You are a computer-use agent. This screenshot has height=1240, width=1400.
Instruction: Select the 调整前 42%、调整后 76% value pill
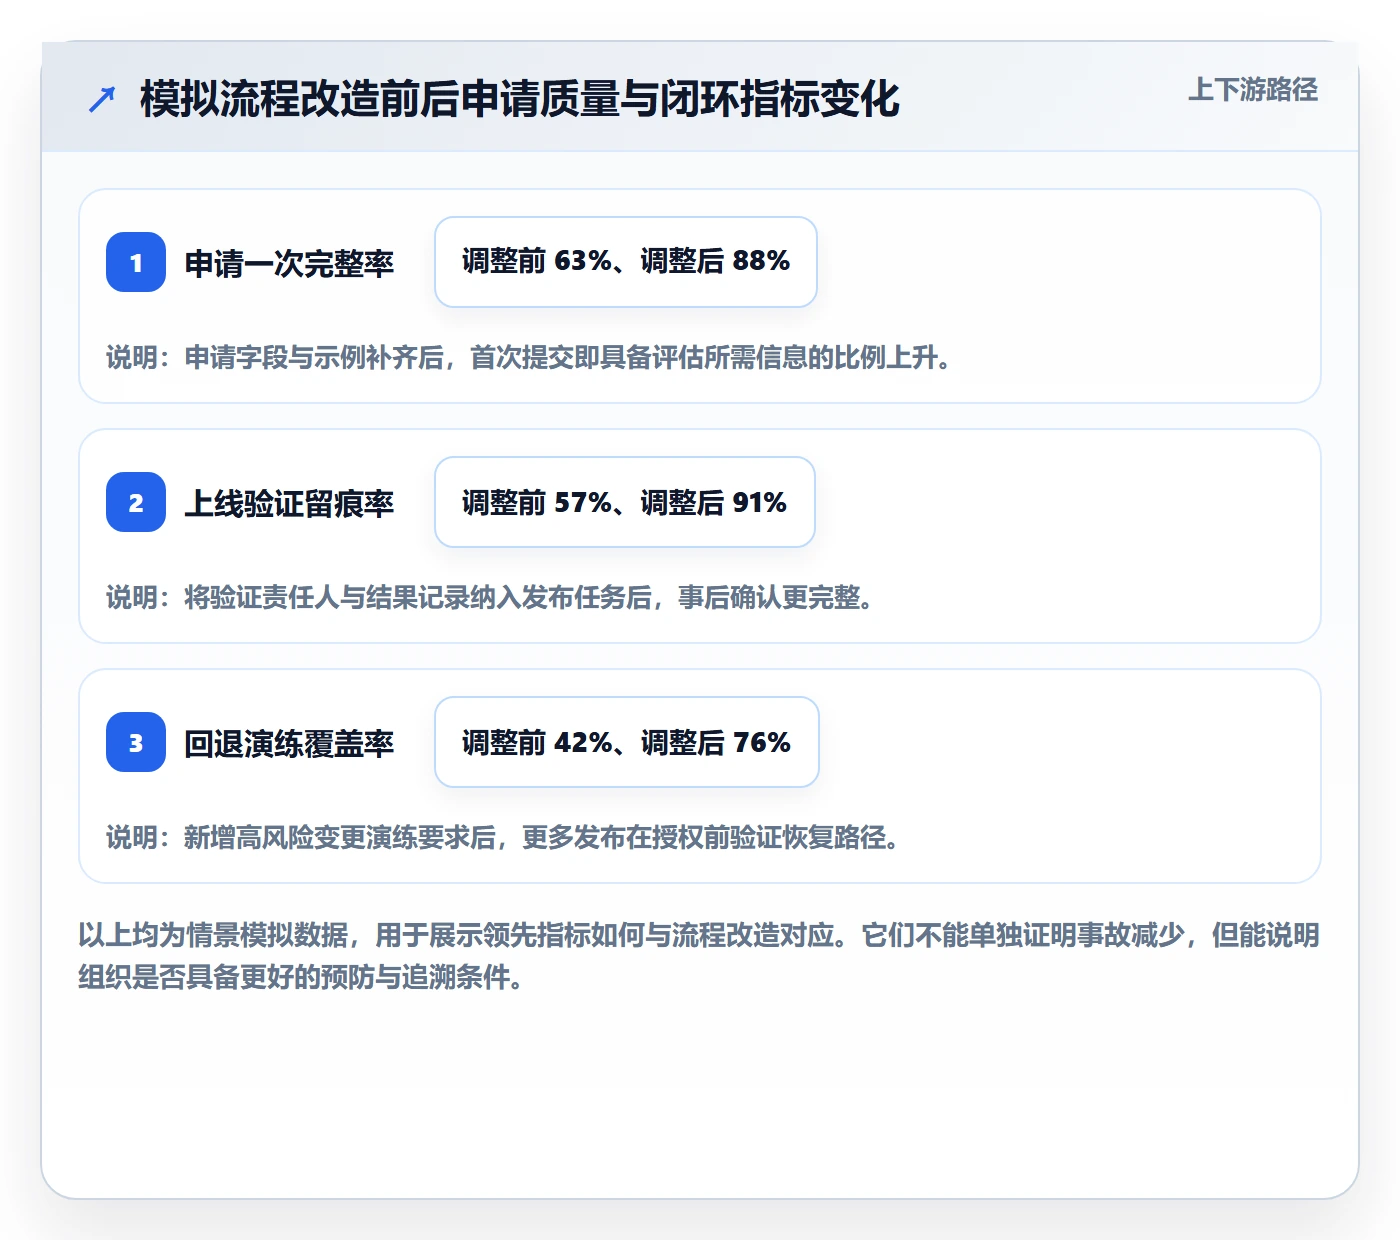(627, 742)
